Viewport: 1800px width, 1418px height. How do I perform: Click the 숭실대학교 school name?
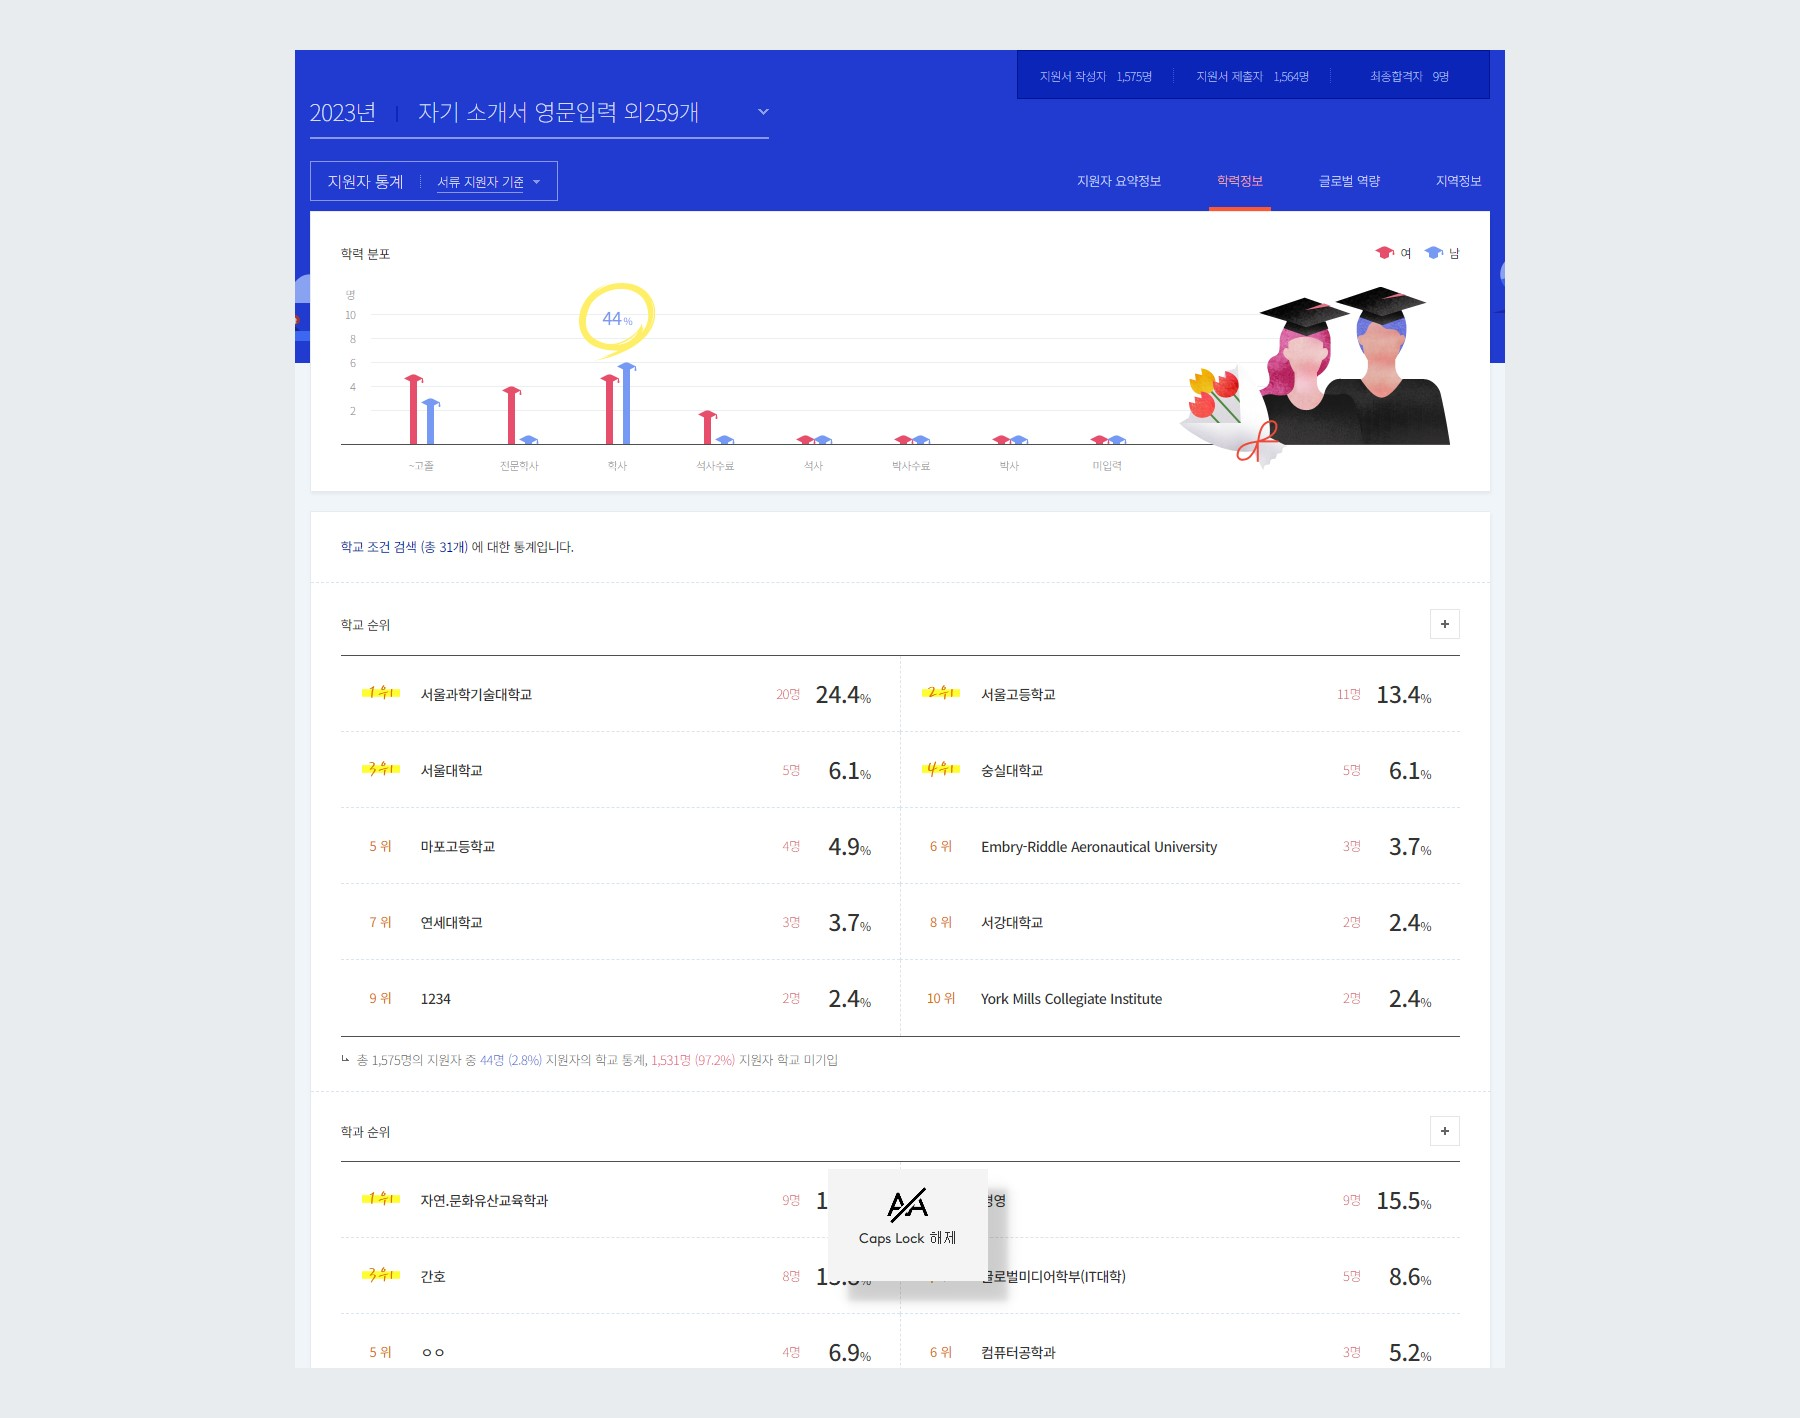(x=1012, y=770)
